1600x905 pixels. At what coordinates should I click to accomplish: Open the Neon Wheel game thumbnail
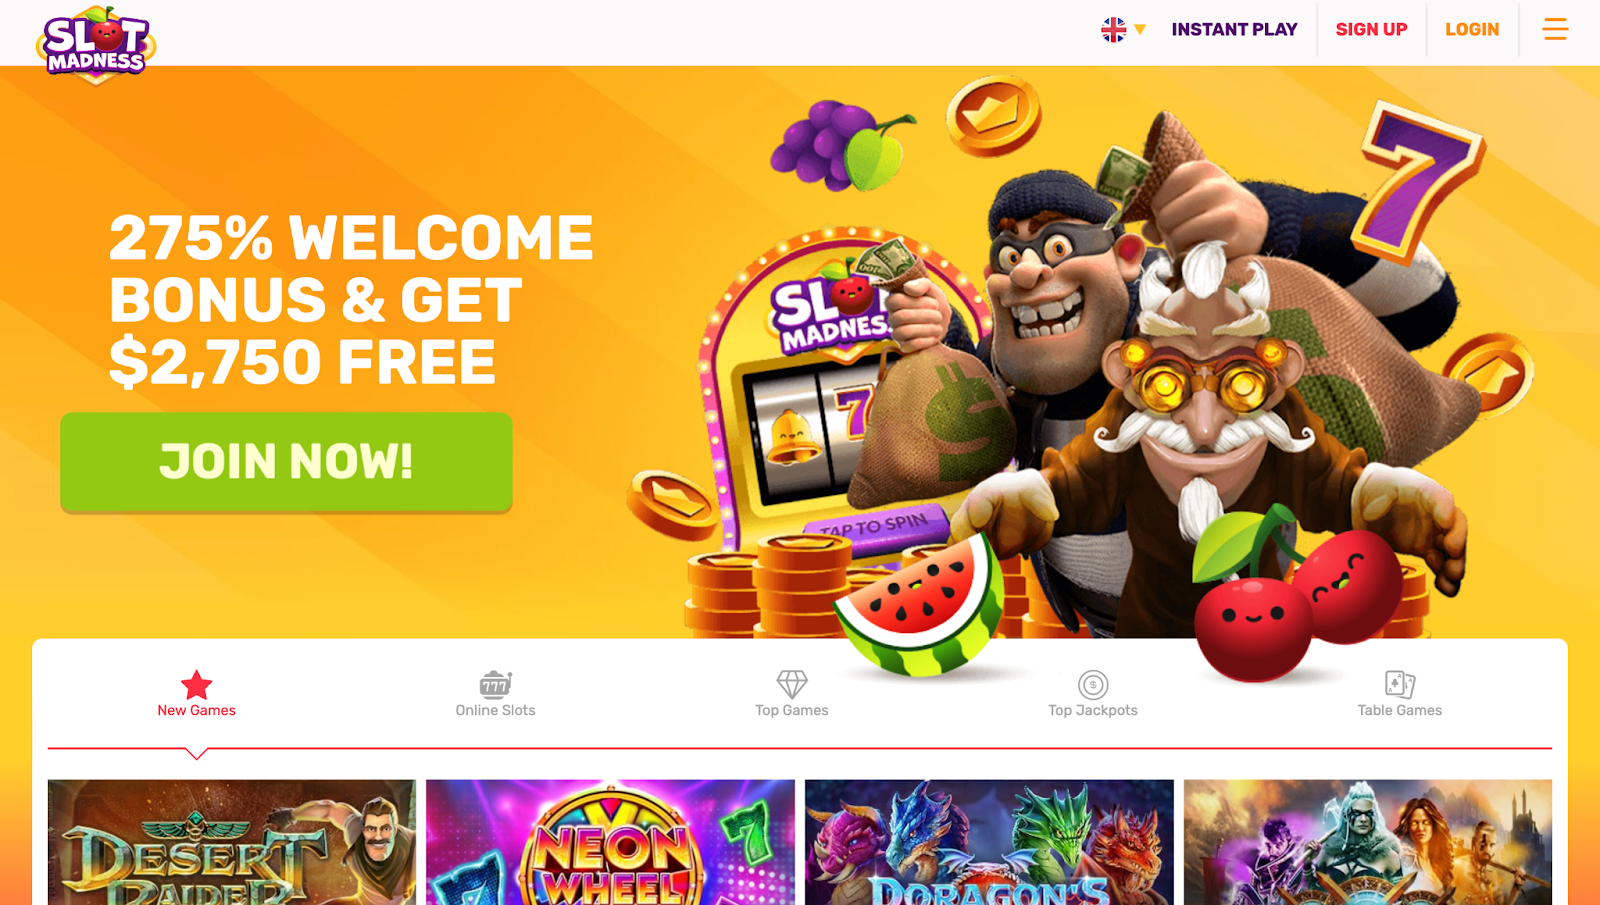coord(610,842)
